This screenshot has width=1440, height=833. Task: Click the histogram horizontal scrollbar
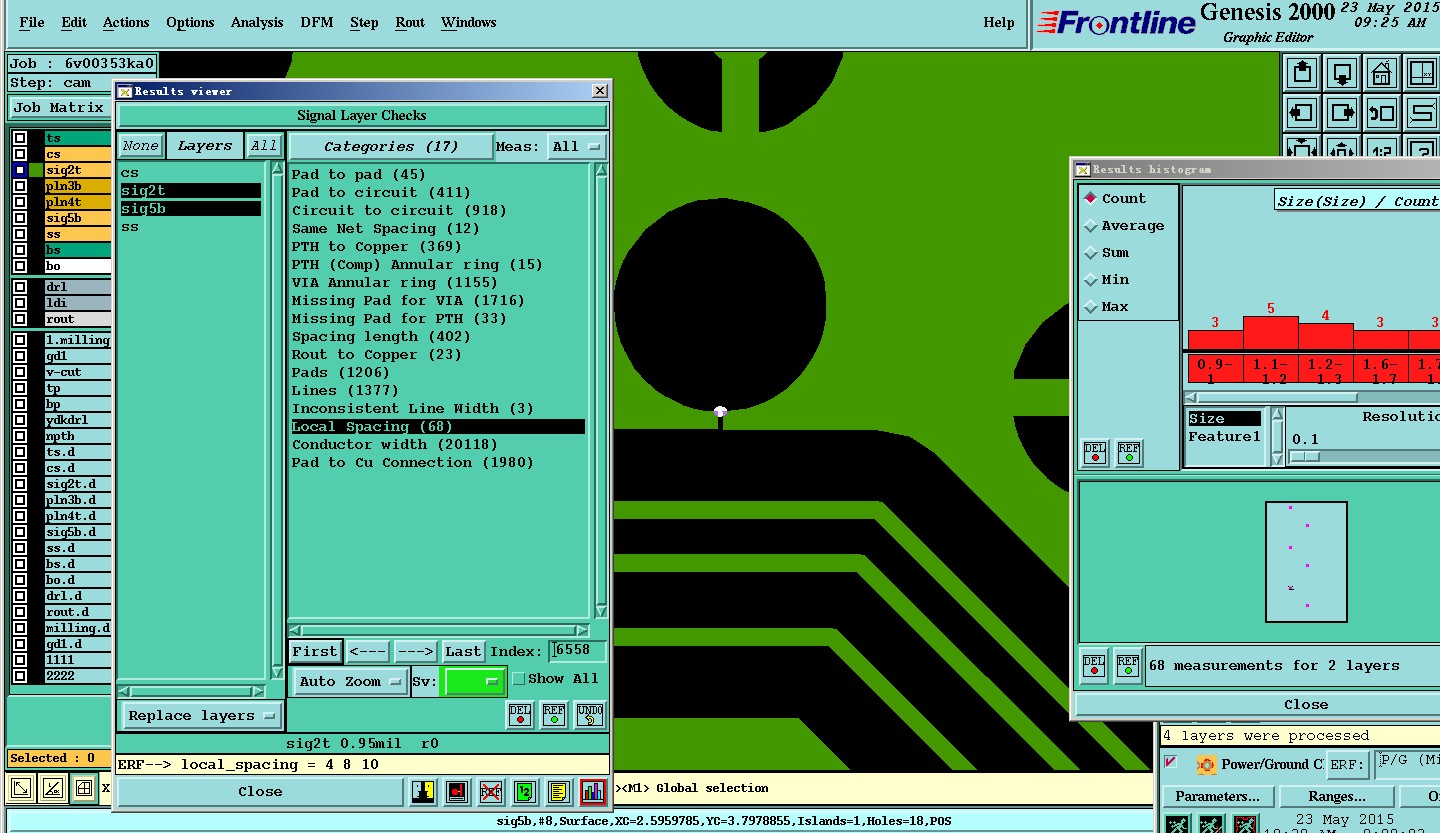pos(1312,398)
